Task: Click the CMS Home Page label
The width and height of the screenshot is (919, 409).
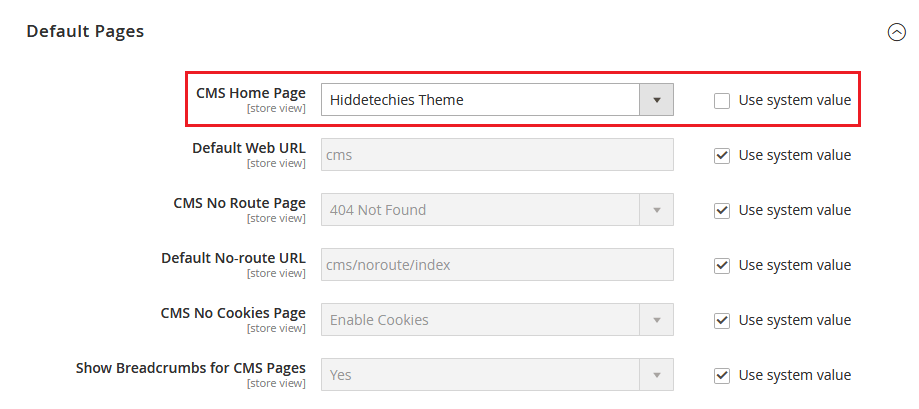Action: tap(250, 93)
